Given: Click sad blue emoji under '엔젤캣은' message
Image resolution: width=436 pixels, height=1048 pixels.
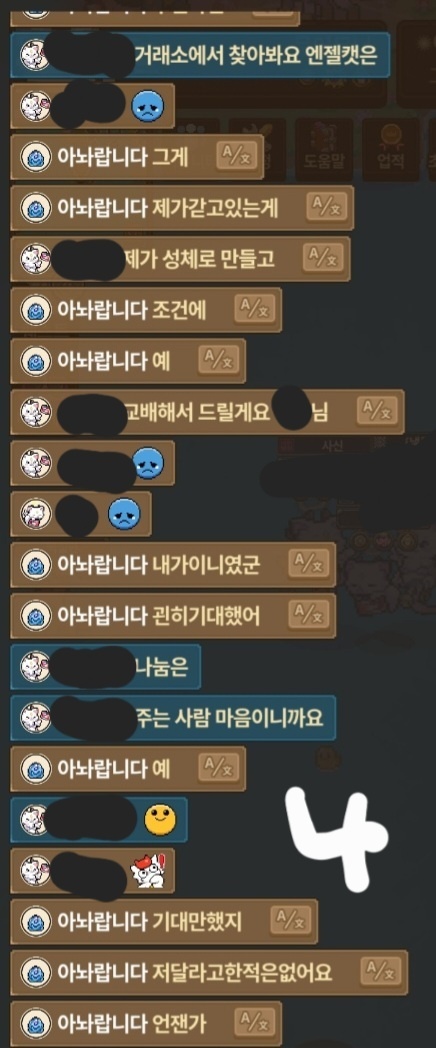Looking at the screenshot, I should [x=144, y=106].
